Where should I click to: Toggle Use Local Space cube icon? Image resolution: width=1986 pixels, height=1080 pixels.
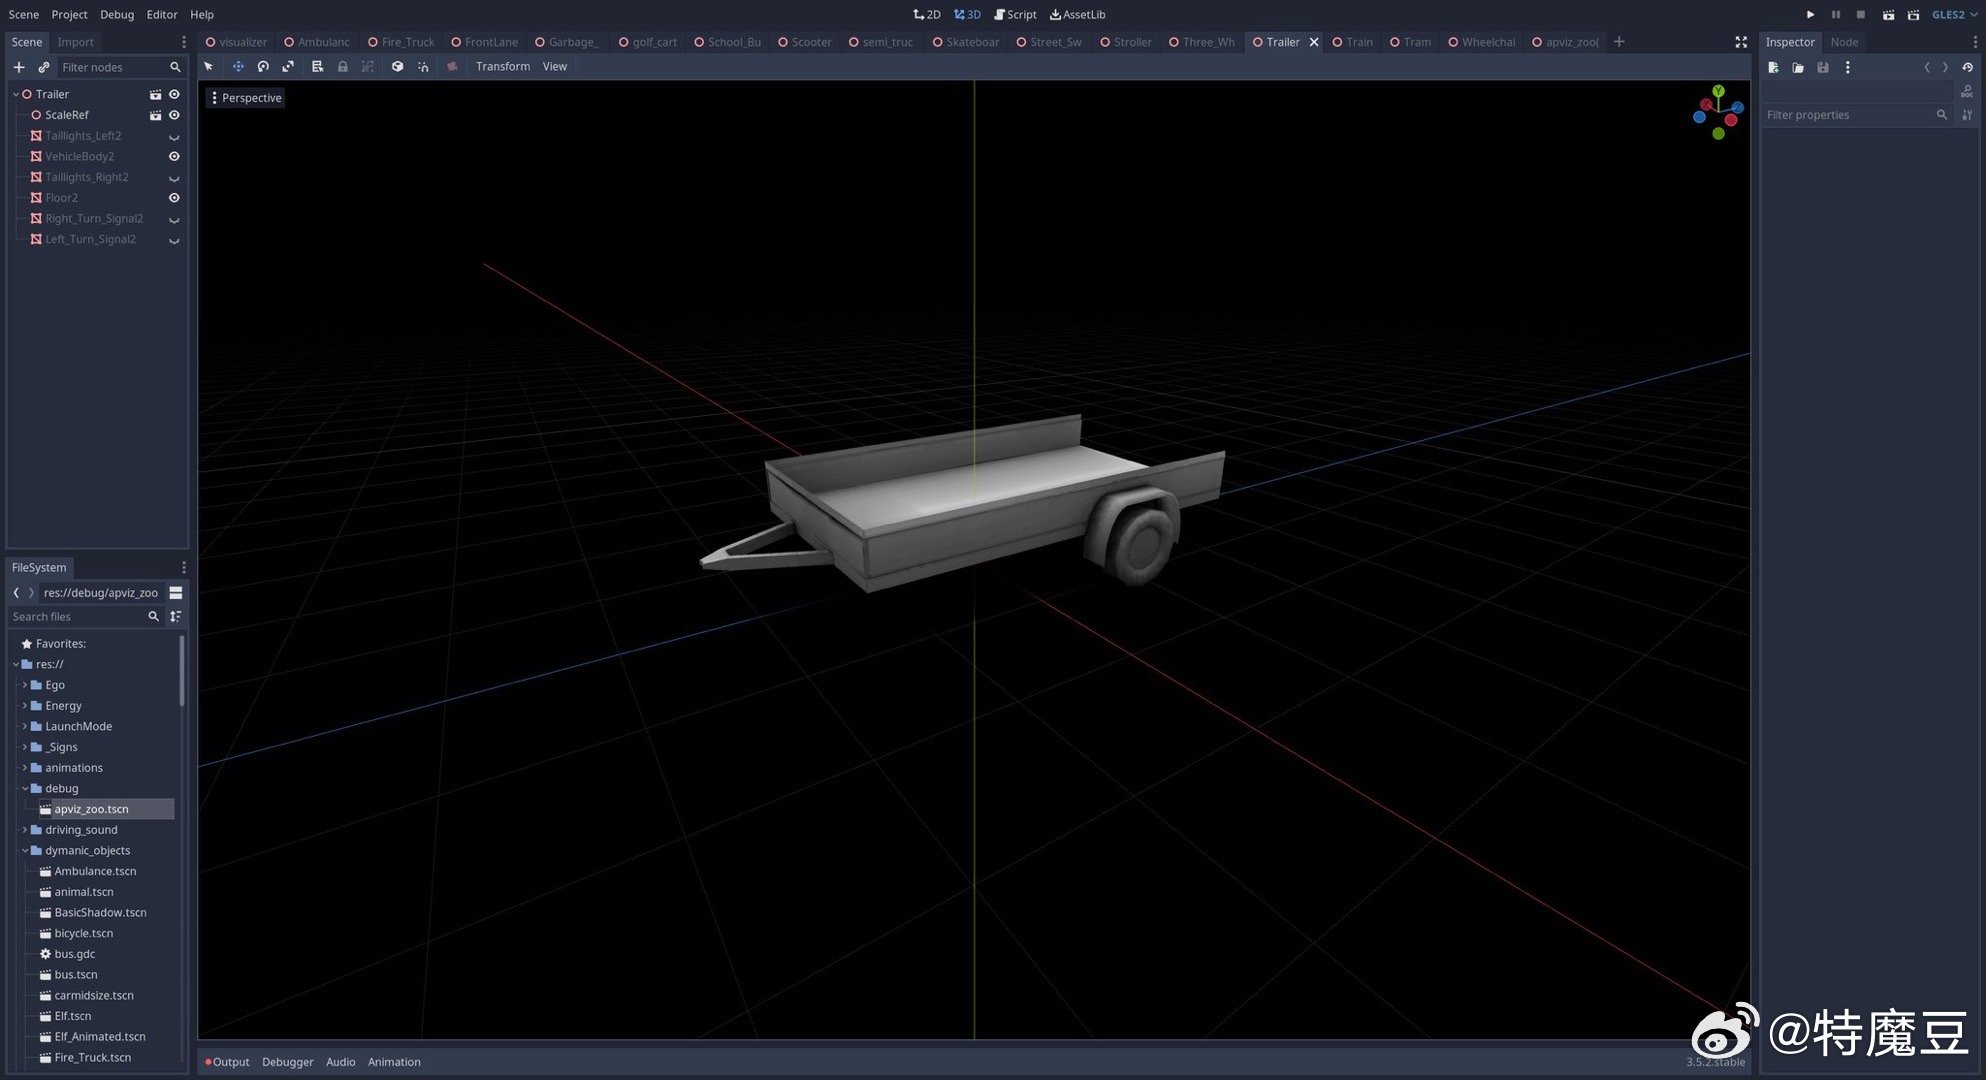click(397, 66)
